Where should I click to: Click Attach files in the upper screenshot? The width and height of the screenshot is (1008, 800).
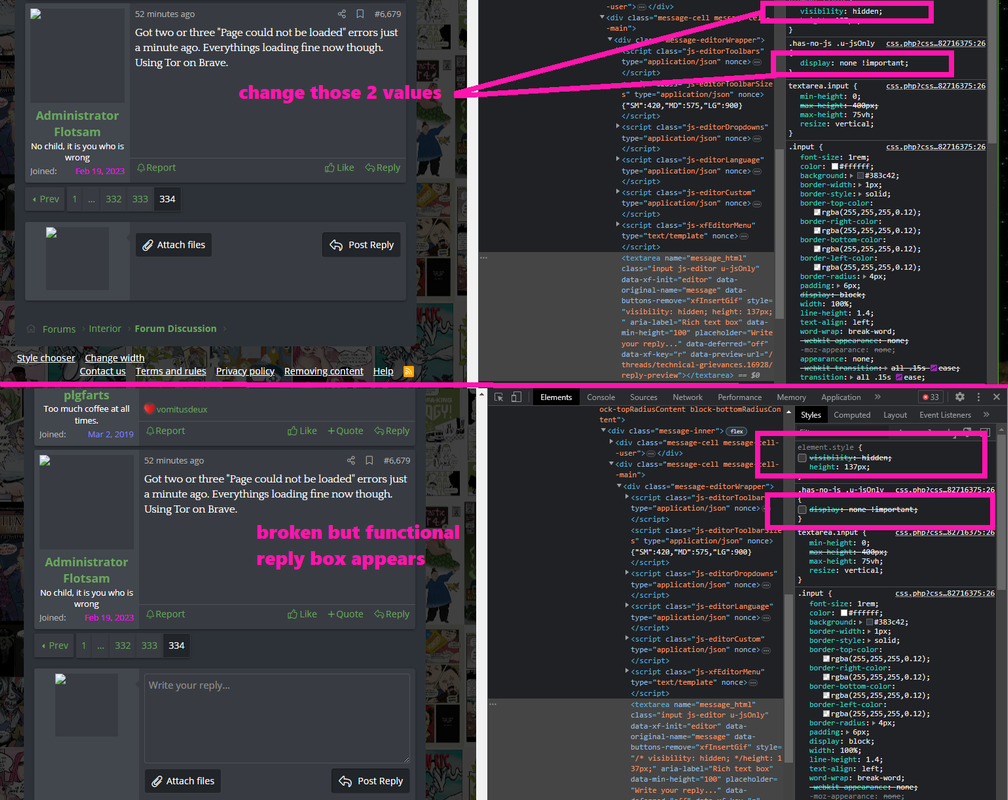pyautogui.click(x=174, y=245)
